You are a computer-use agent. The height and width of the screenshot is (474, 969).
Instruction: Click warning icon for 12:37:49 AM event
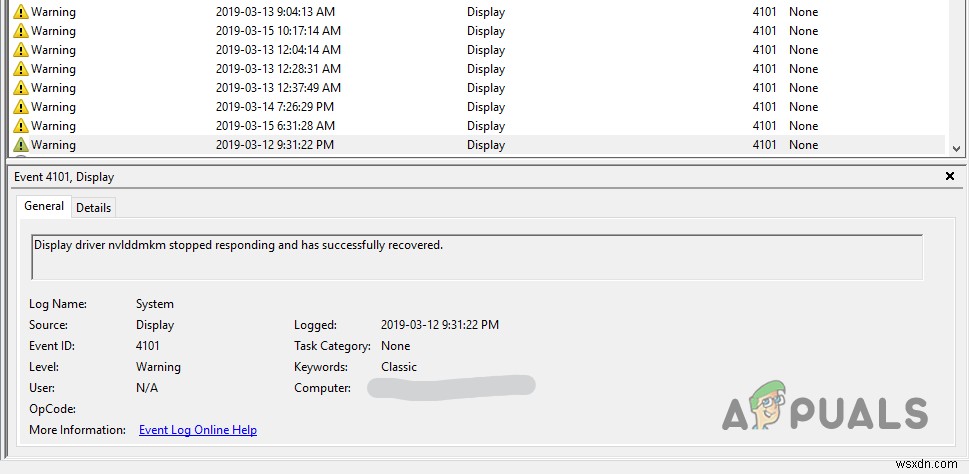tap(21, 88)
